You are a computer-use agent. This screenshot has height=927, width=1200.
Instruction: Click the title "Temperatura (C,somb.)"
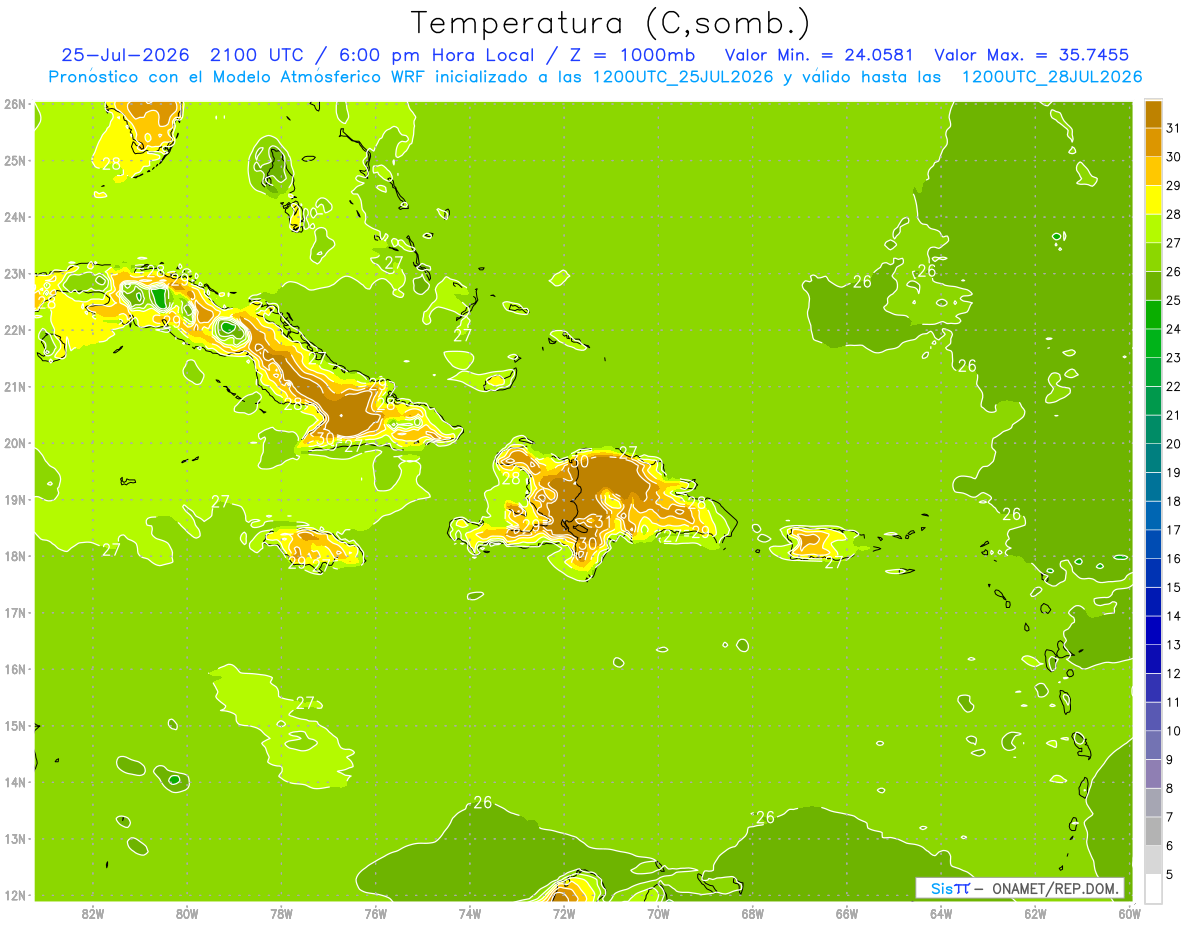[x=611, y=23]
